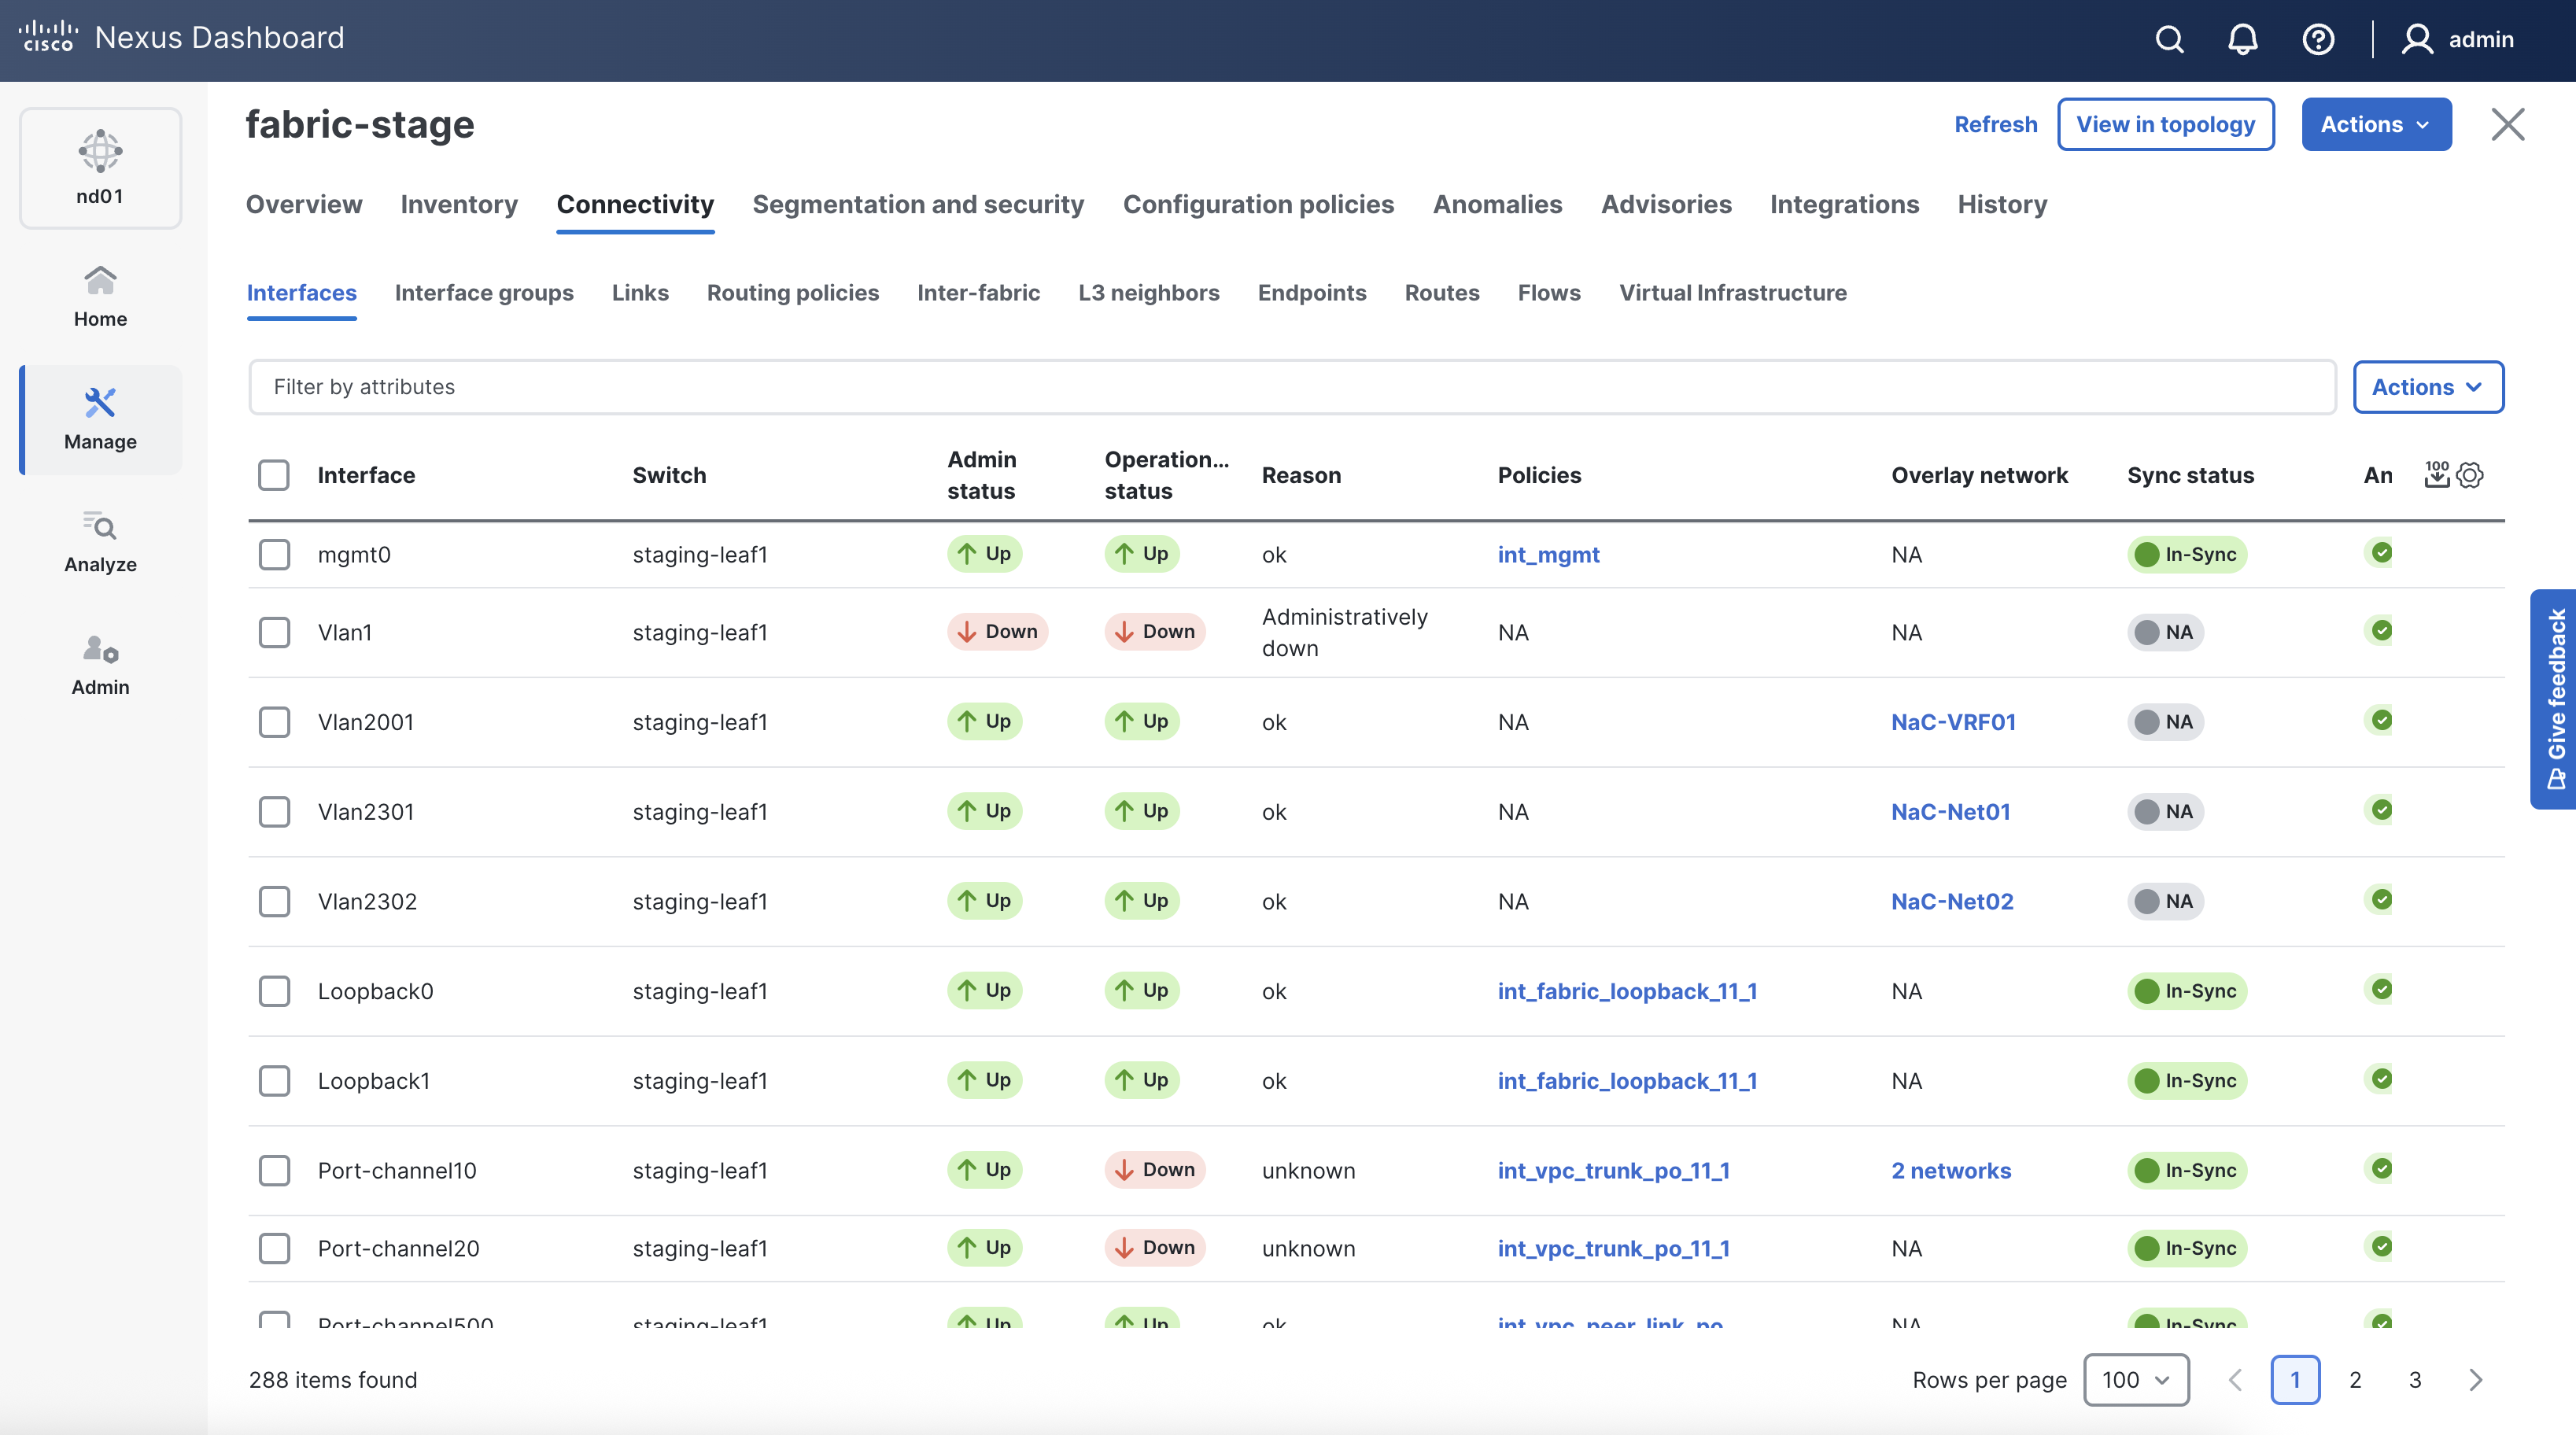The image size is (2576, 1435).
Task: Click the table settings gear icon
Action: pyautogui.click(x=2470, y=475)
